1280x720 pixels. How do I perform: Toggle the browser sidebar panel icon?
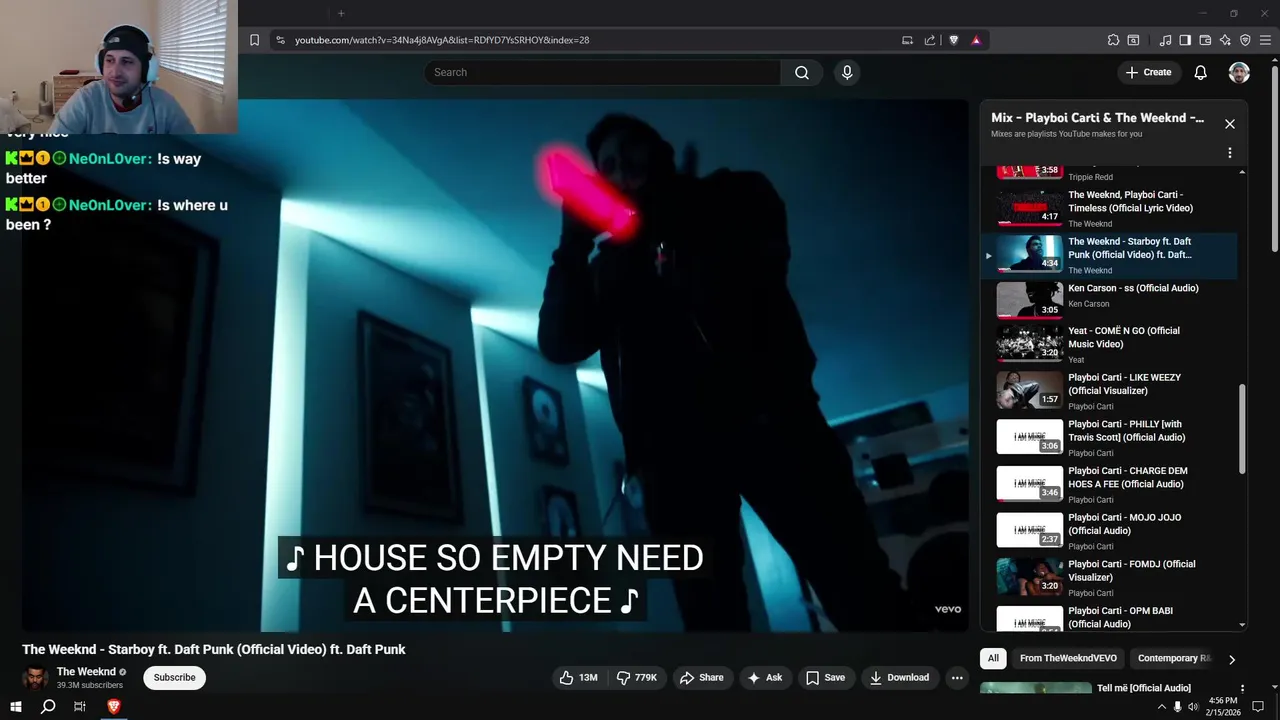(1185, 40)
